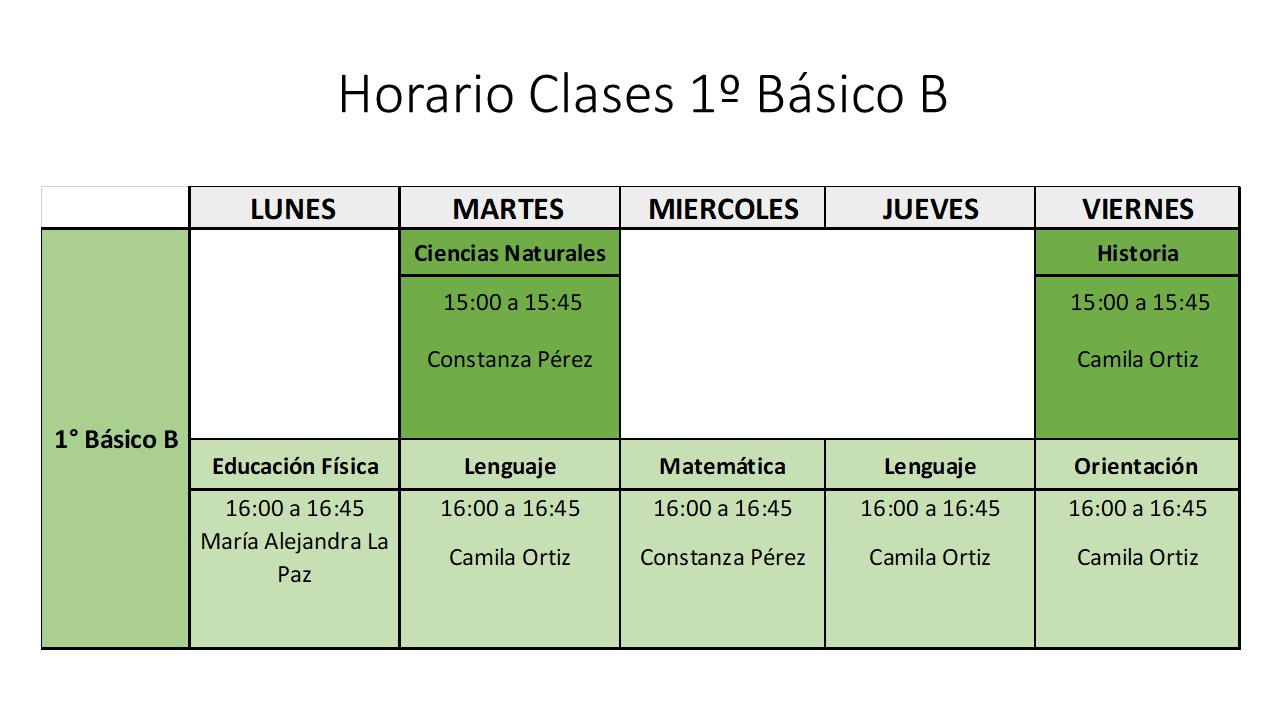
Task: Click the Ciencias Naturales subject cell
Action: coord(509,253)
